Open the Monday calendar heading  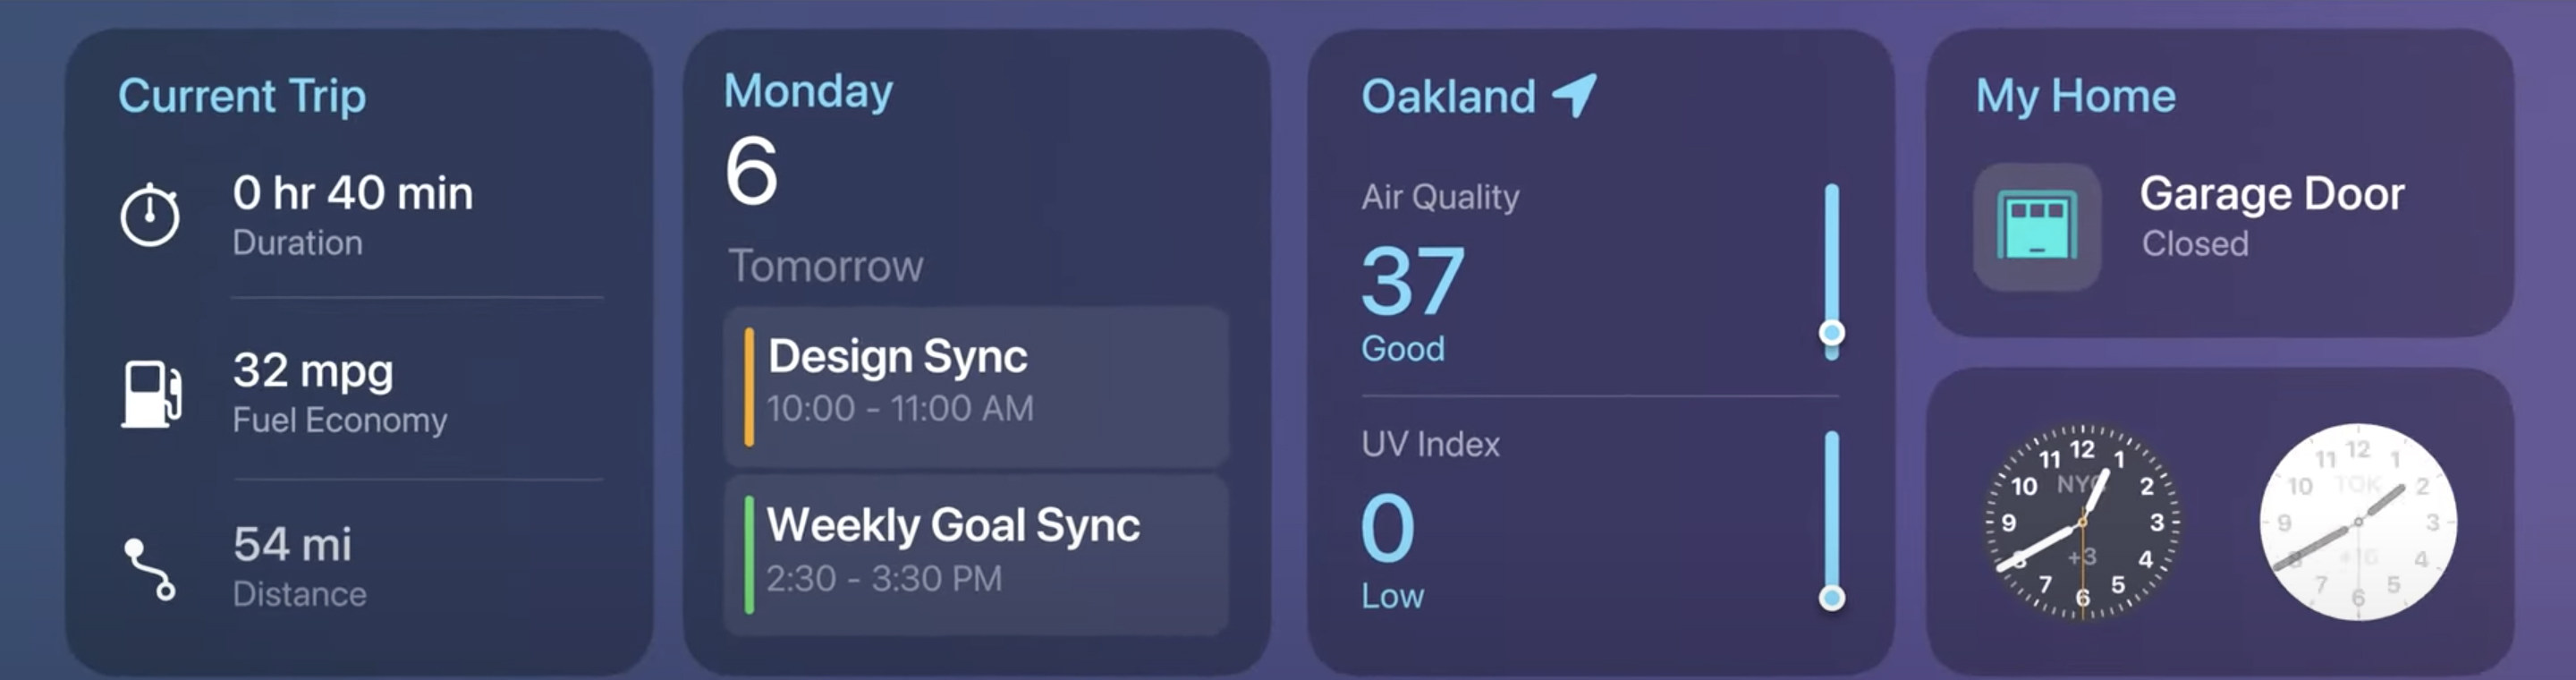click(808, 92)
